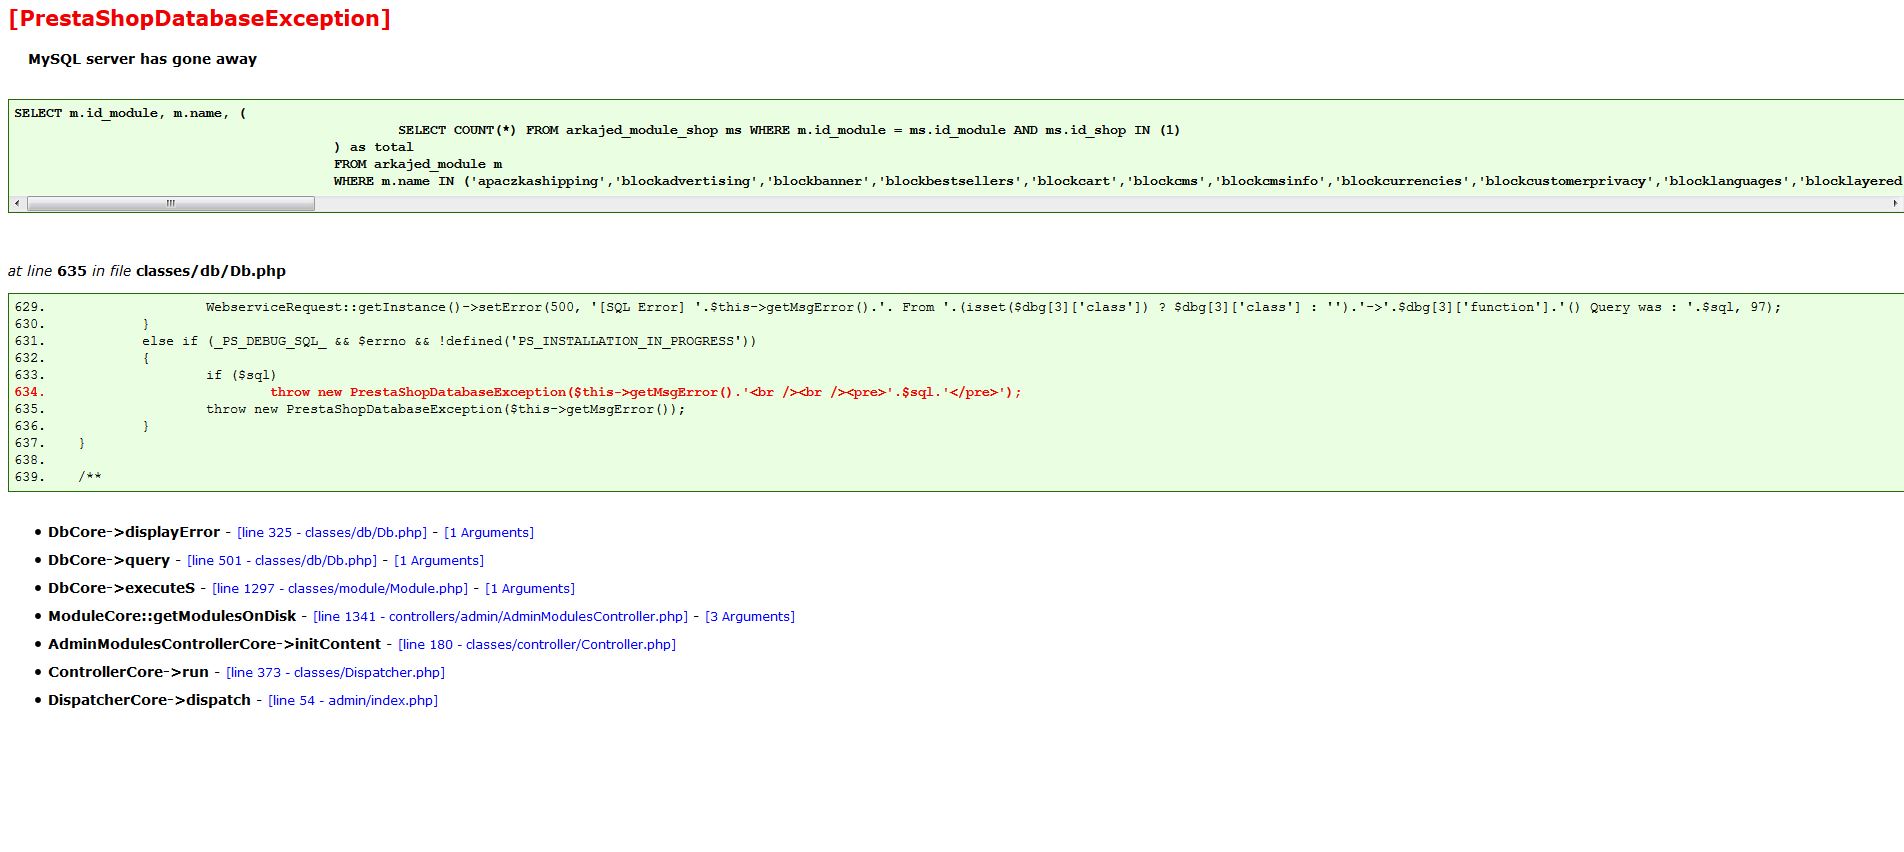Open the 'line 373 - classes/Dispatcher.php' link
Screen dimensions: 1904x852
click(336, 673)
